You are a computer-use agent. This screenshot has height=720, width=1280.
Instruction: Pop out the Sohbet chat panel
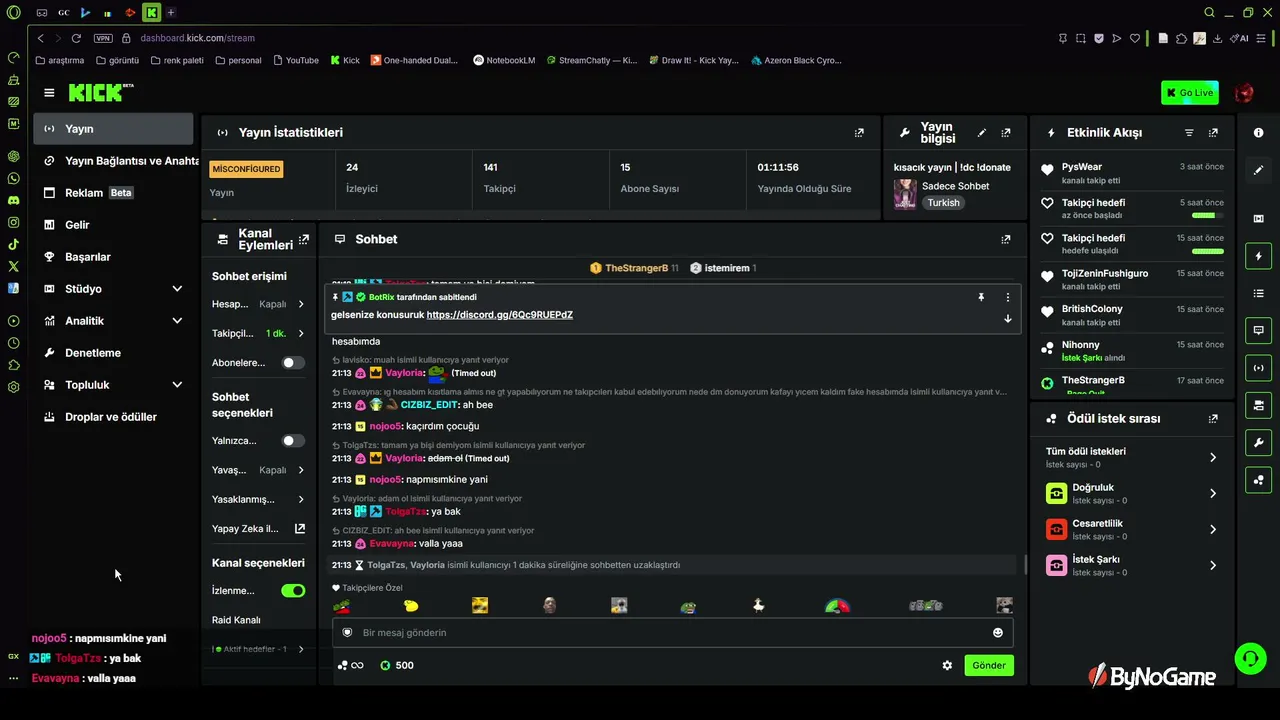pyautogui.click(x=1006, y=240)
